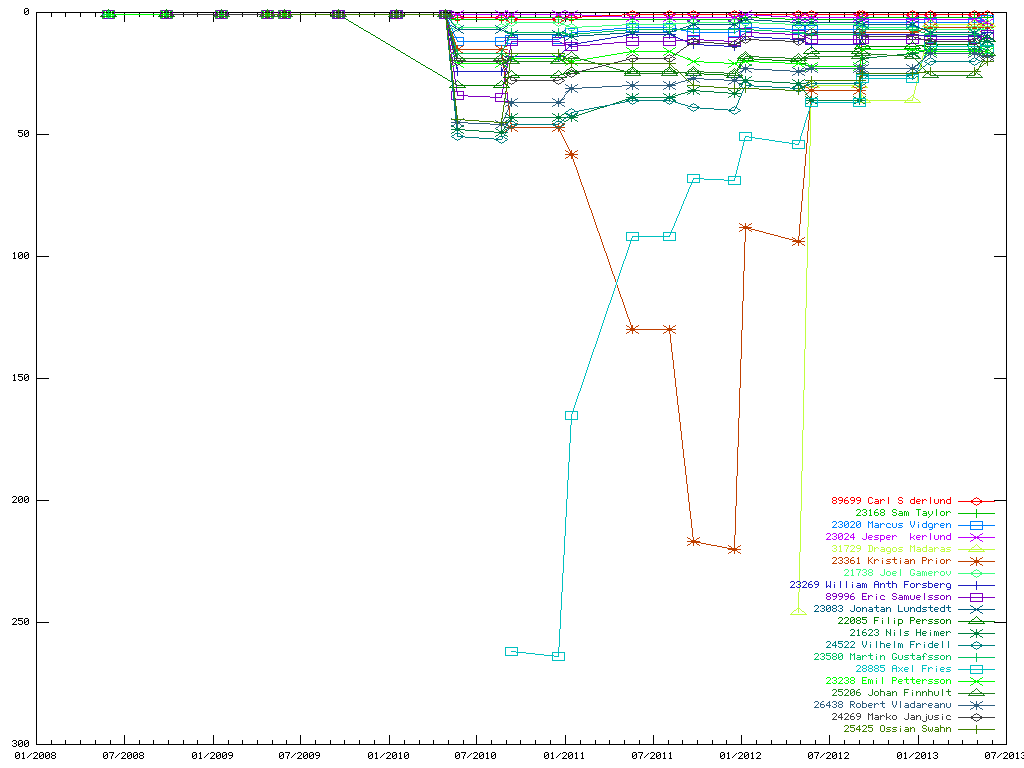Click the red diamond marker for Carl Söderlund

coord(976,501)
